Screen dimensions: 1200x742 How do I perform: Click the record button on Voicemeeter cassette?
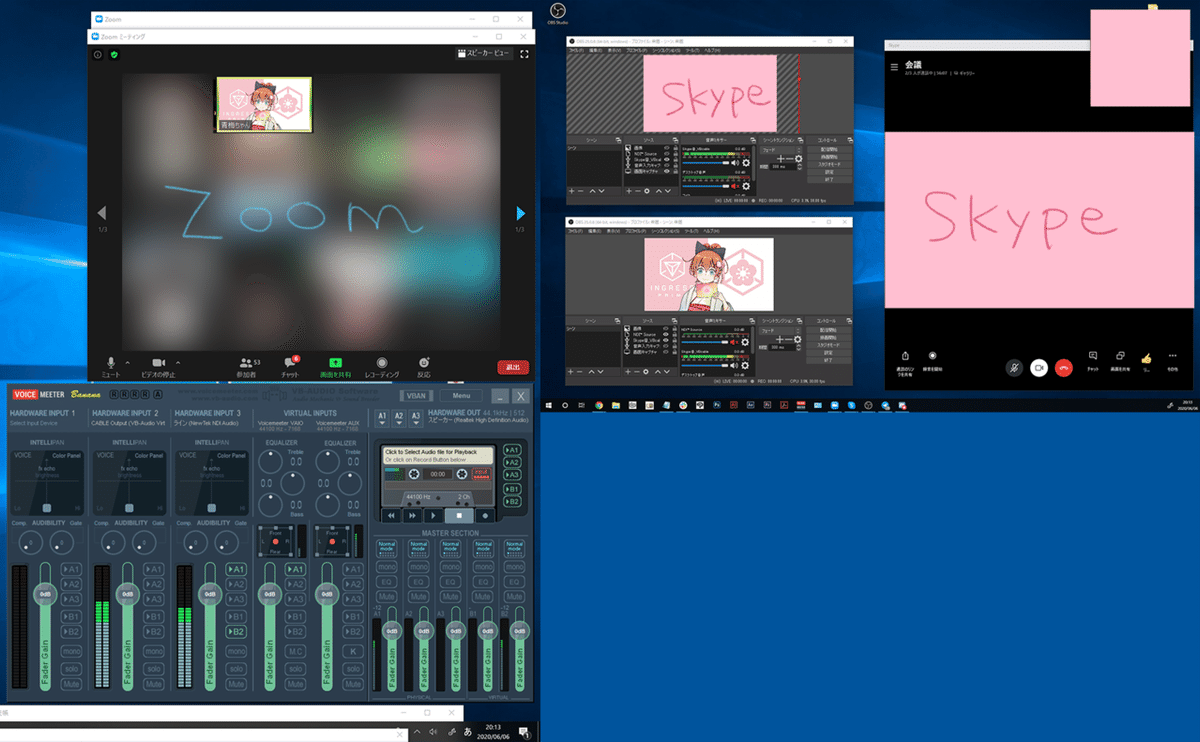click(485, 515)
